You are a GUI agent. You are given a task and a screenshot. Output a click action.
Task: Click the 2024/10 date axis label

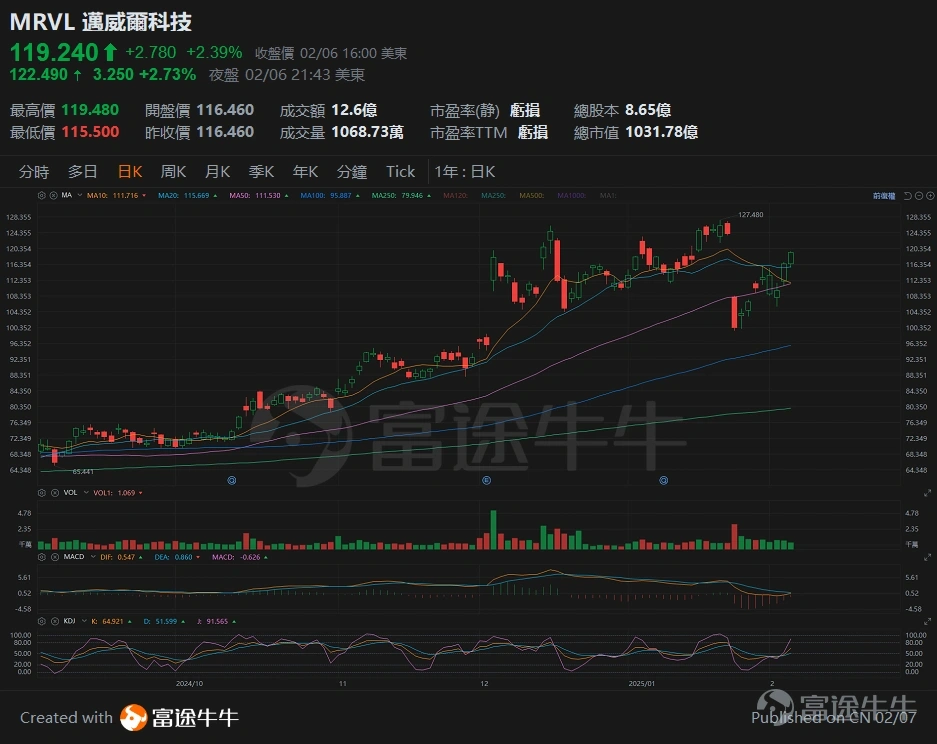tap(189, 684)
